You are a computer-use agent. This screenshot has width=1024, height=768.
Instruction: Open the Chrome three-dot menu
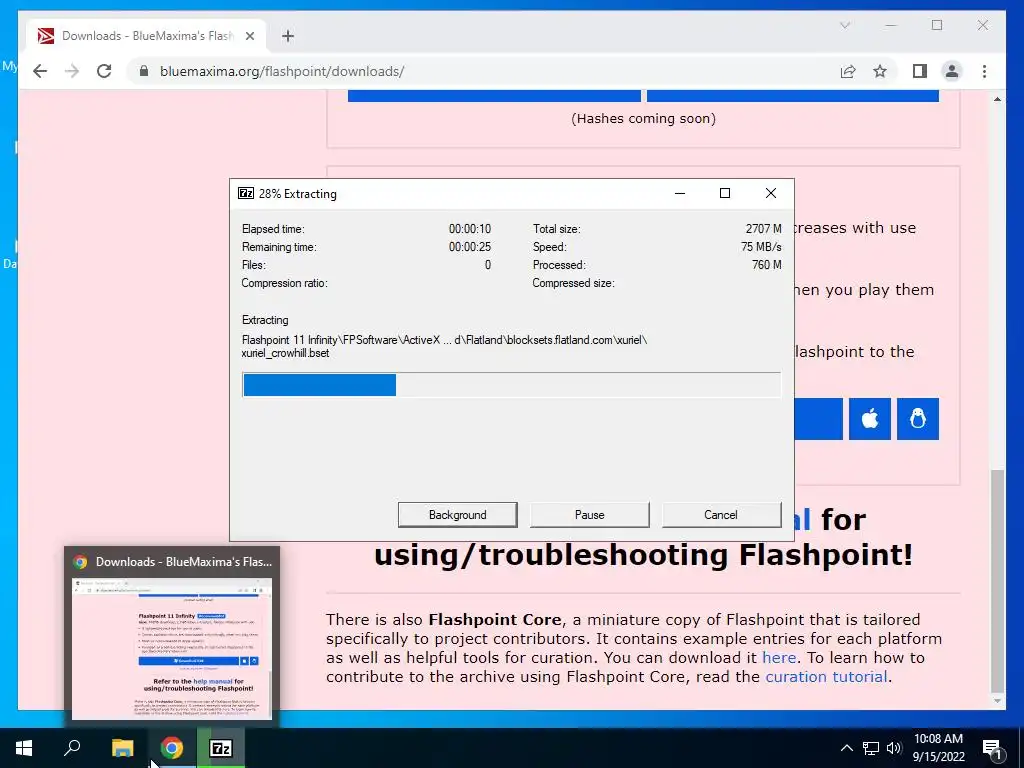point(984,71)
